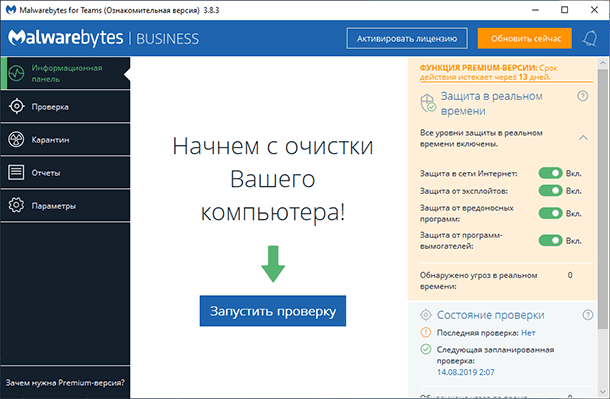Screen dimensions: 610x399
Task: Turn off Защита от вредоносных программ switch
Action: [550, 213]
